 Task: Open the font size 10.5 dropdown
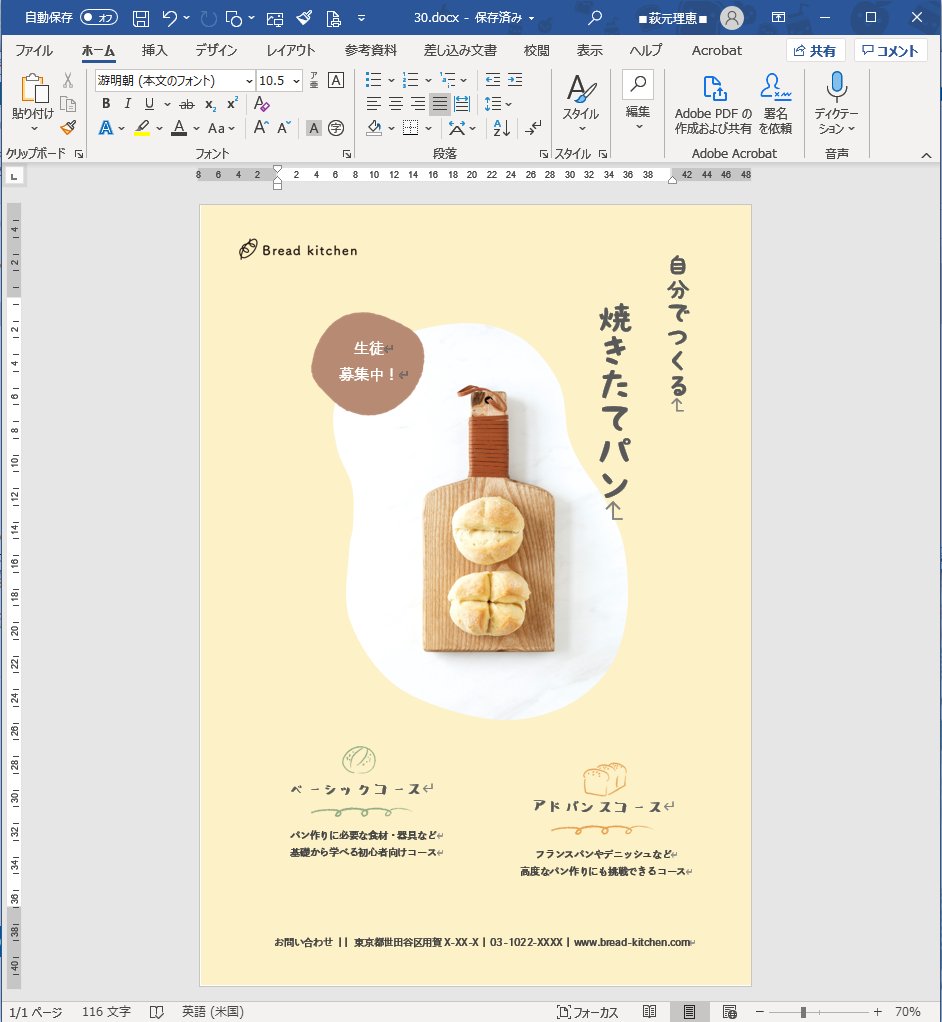tap(296, 81)
